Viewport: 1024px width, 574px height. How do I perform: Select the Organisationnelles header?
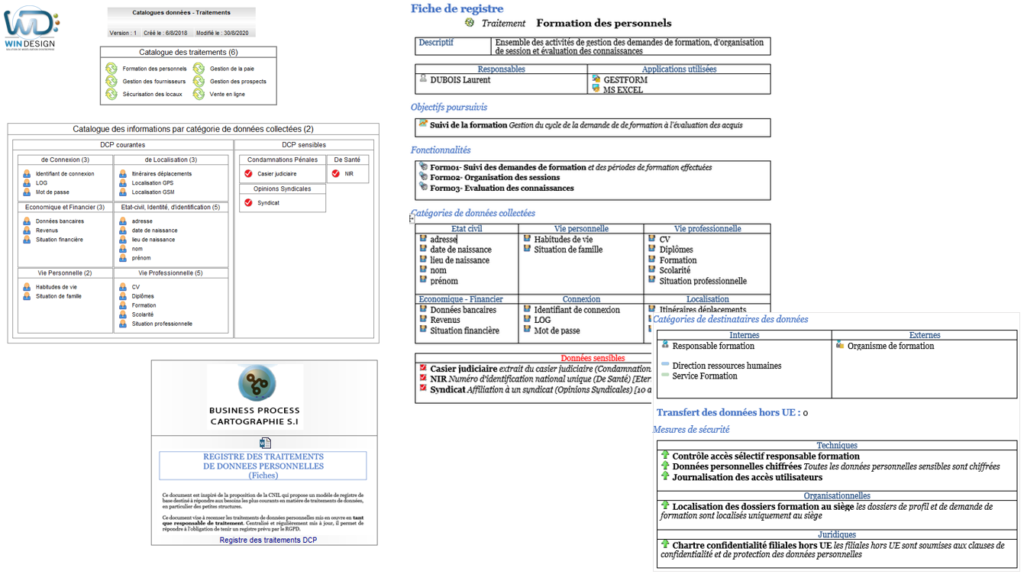[x=837, y=496]
